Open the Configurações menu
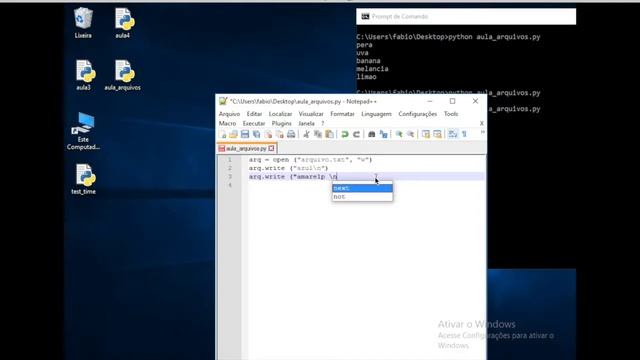The image size is (640, 360). pos(418,114)
